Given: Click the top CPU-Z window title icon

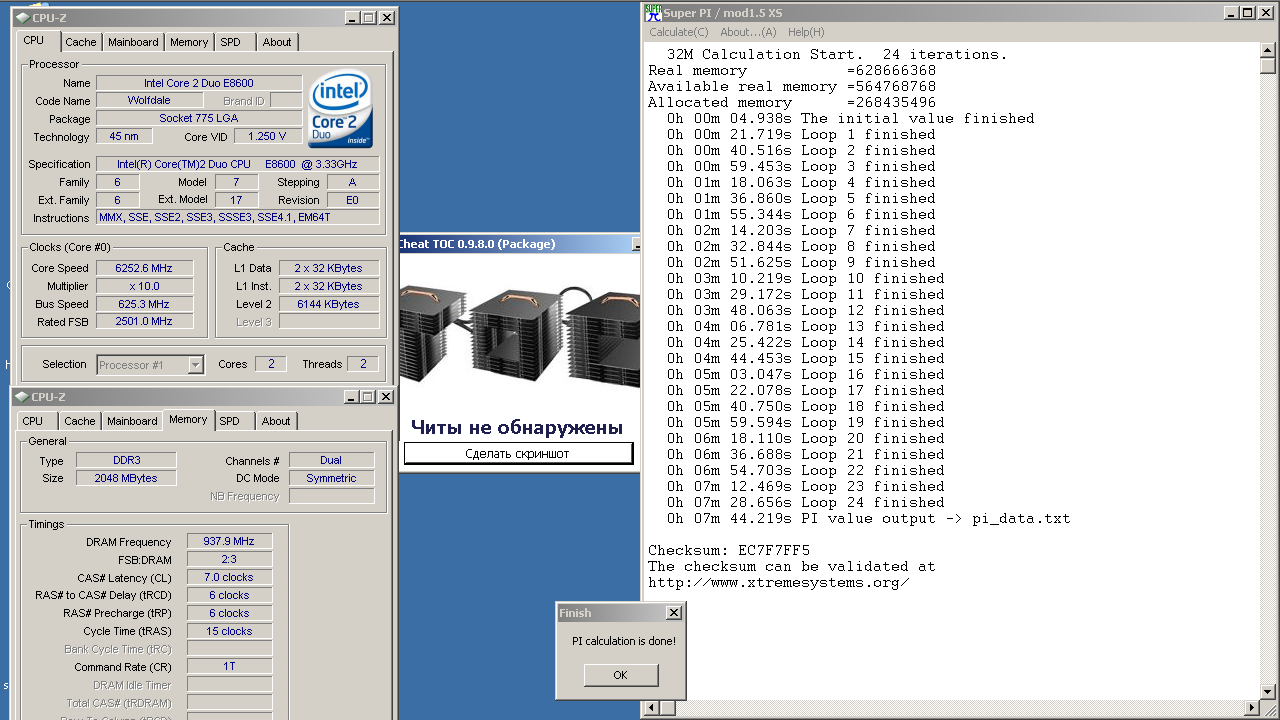Looking at the screenshot, I should [22, 18].
